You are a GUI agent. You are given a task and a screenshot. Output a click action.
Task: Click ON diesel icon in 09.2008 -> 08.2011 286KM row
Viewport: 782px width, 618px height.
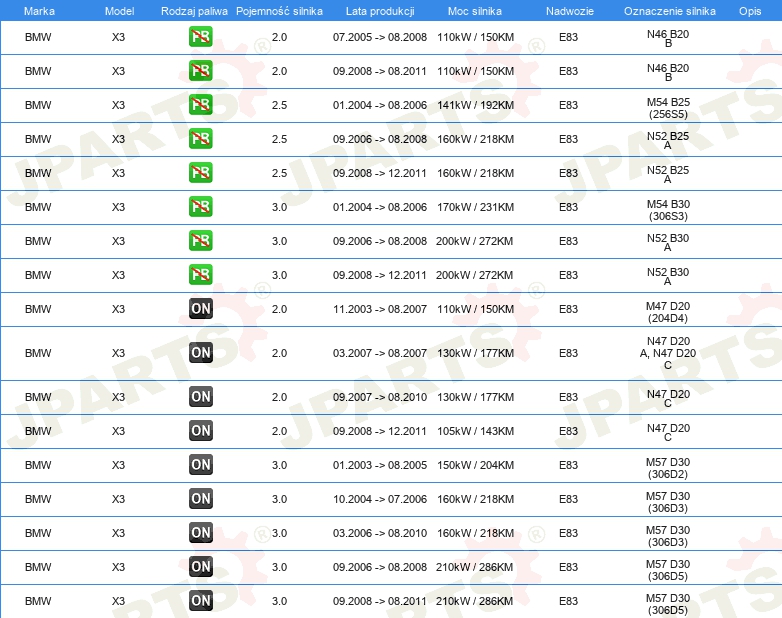coord(201,600)
